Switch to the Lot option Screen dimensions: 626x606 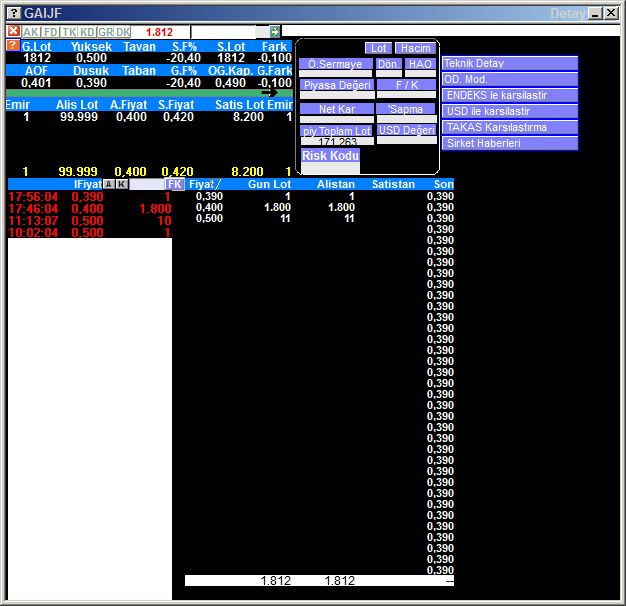[378, 48]
